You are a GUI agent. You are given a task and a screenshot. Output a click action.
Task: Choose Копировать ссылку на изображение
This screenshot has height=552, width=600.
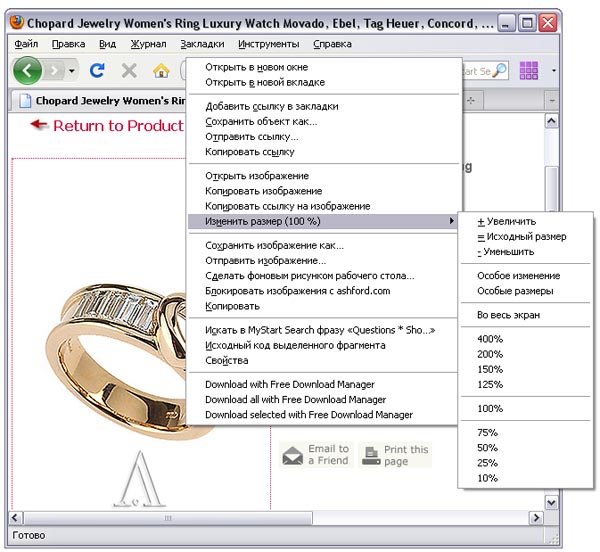(324, 206)
